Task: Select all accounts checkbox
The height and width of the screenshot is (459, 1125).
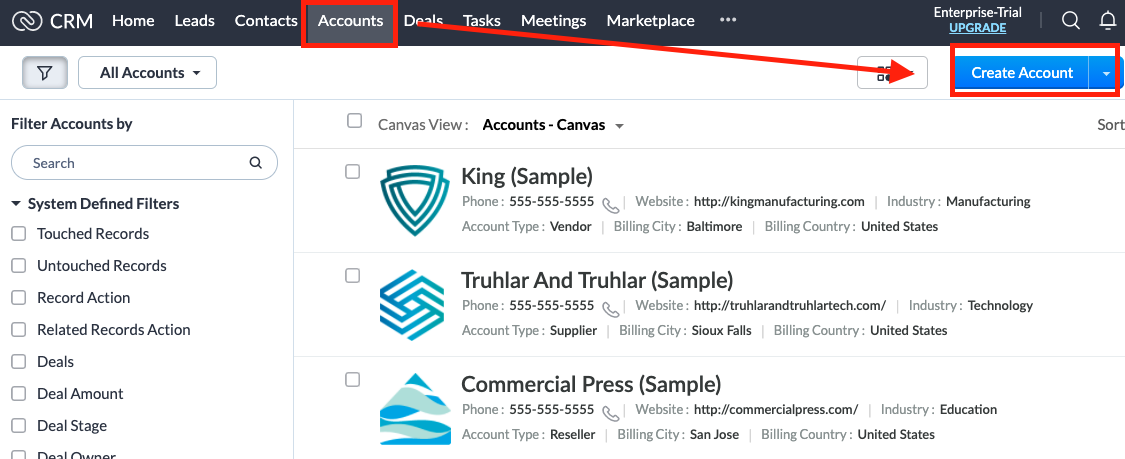Action: pos(354,120)
